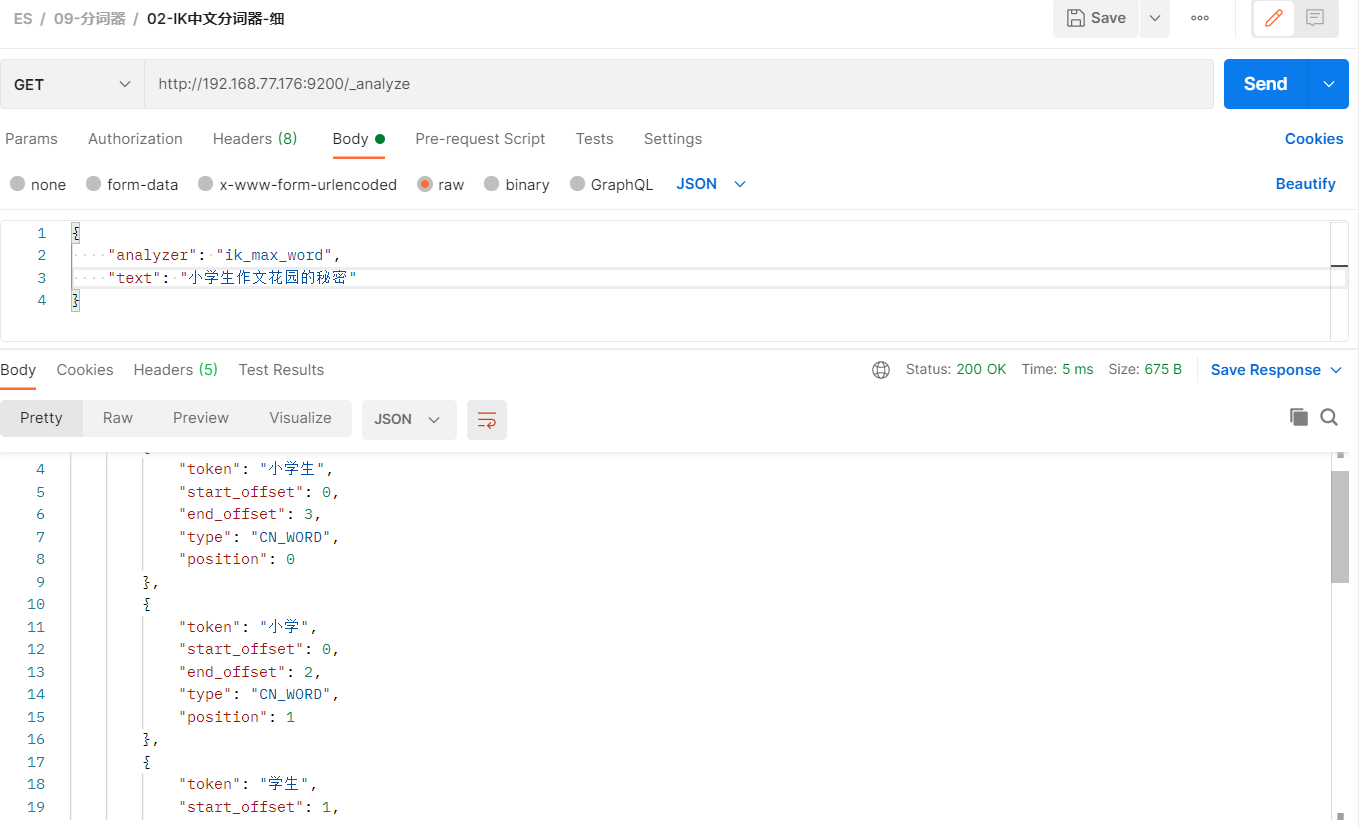Screen dimensions: 1364x829
Task: Click the "analyzer" line in request editor
Action: point(225,255)
